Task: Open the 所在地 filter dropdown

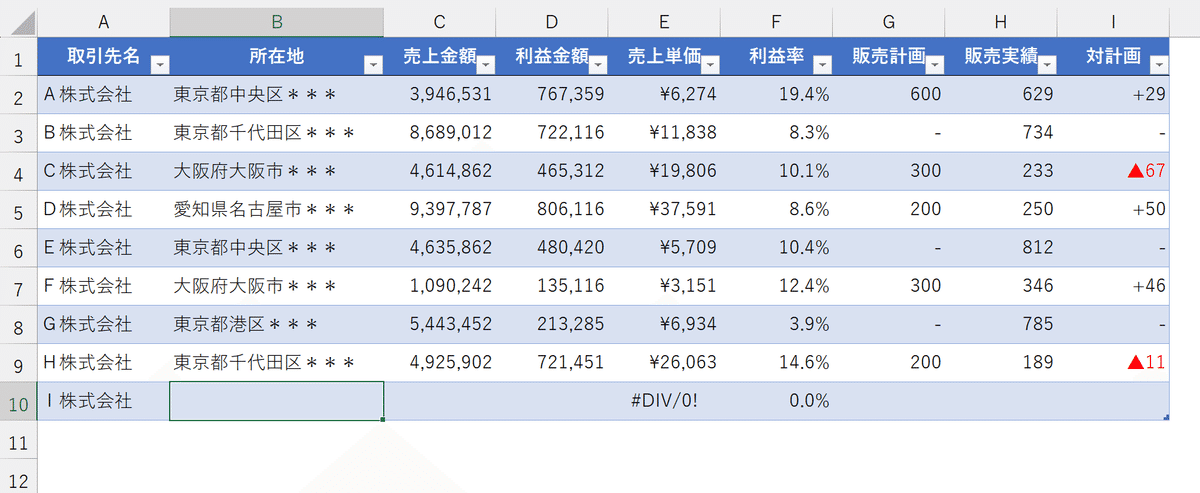Action: tap(373, 65)
